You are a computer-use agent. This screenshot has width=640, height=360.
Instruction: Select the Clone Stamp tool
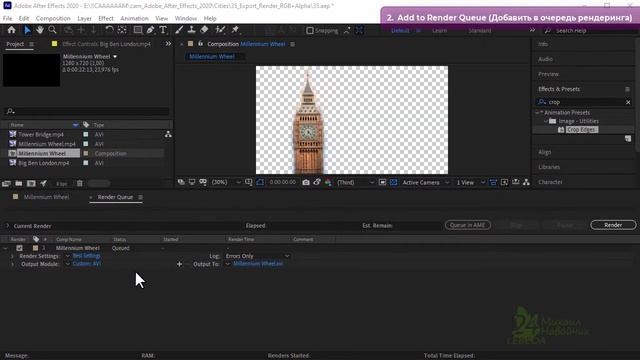[191, 30]
